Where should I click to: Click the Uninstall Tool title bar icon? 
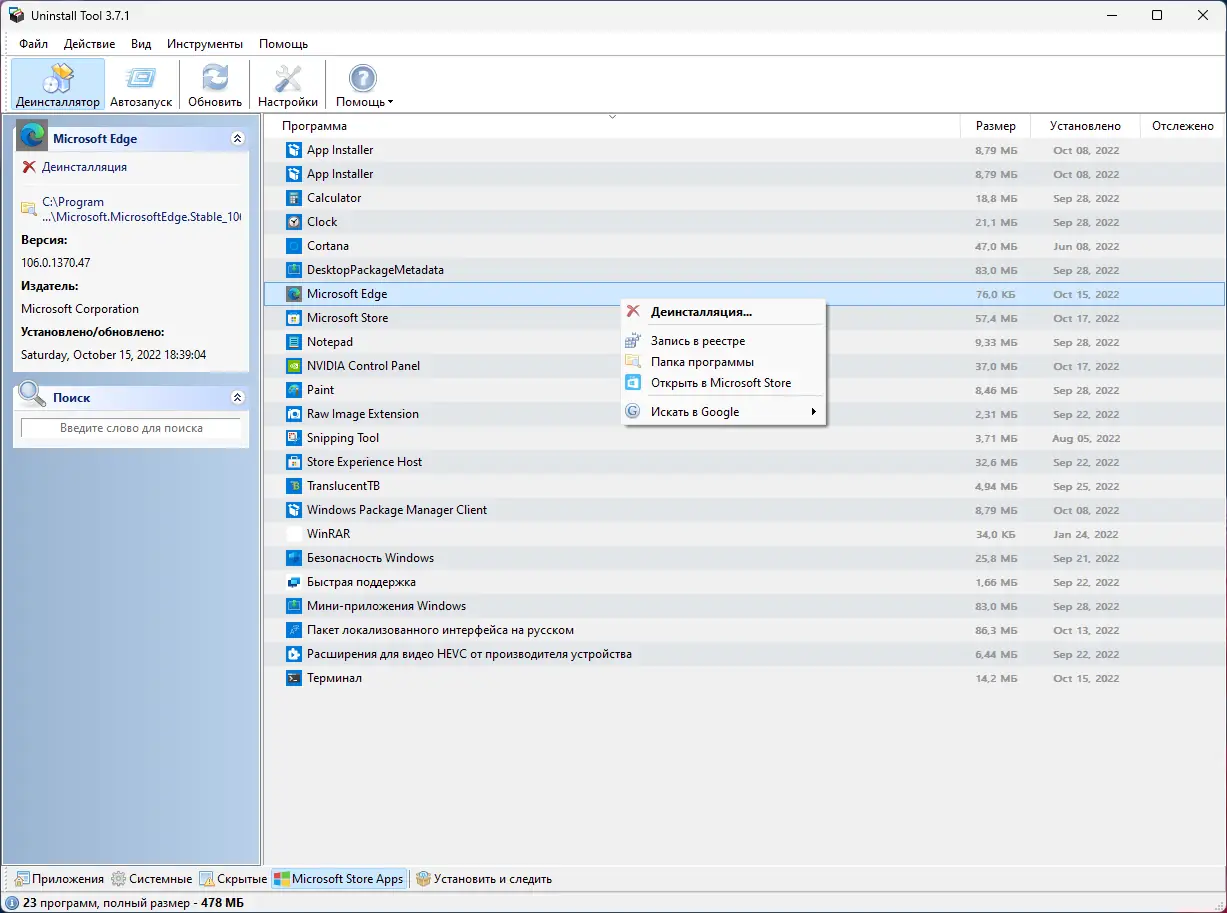pos(16,15)
